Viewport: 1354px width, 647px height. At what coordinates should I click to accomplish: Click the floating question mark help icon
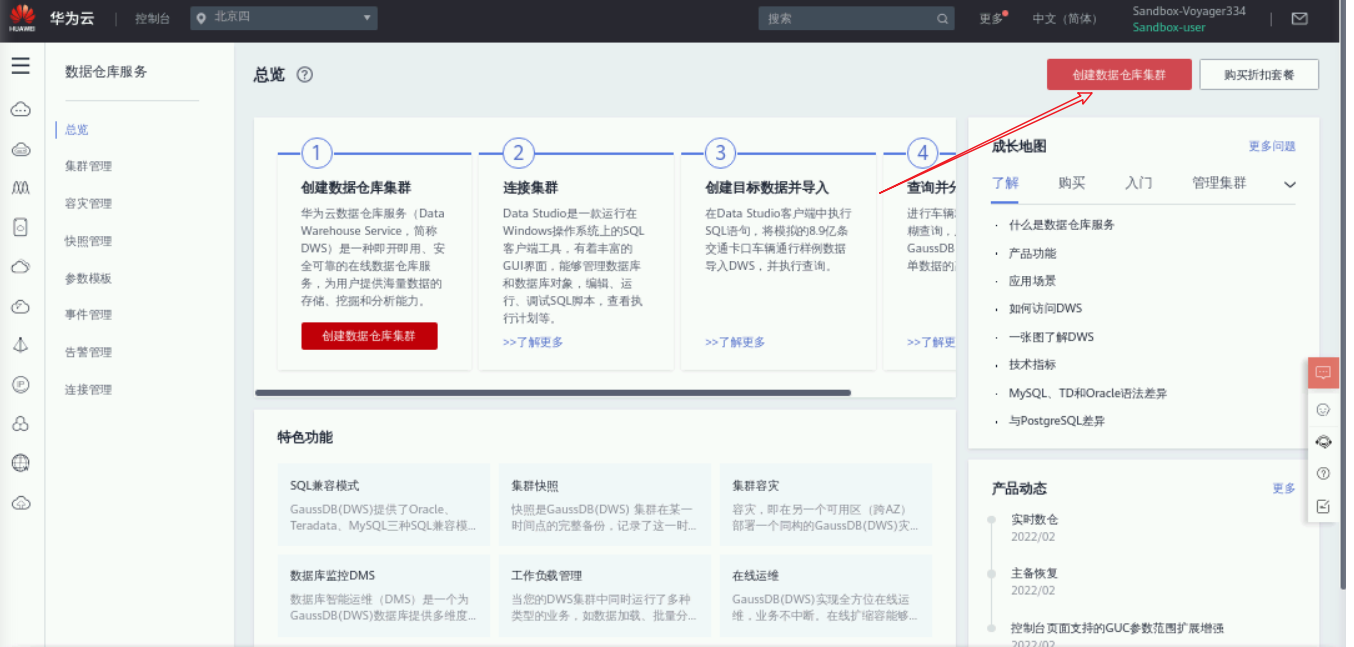[x=1323, y=474]
